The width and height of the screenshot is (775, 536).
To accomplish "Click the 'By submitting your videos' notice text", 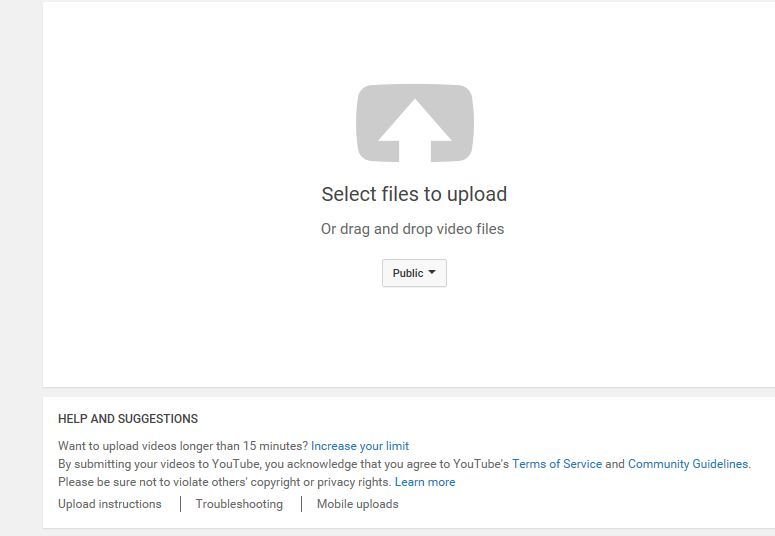I will pos(283,464).
